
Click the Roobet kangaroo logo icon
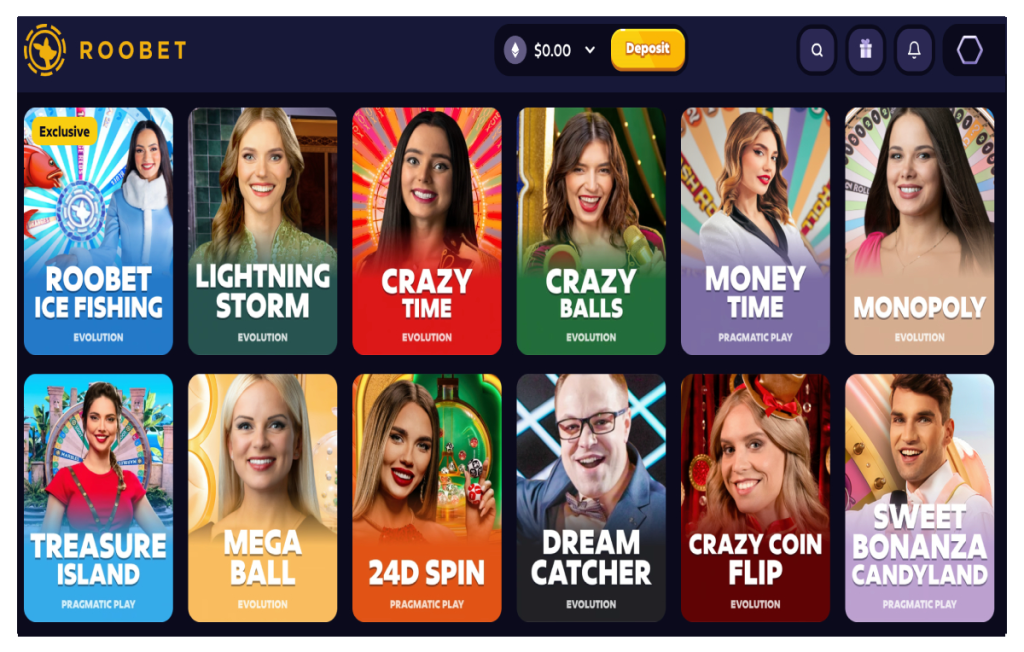point(45,50)
